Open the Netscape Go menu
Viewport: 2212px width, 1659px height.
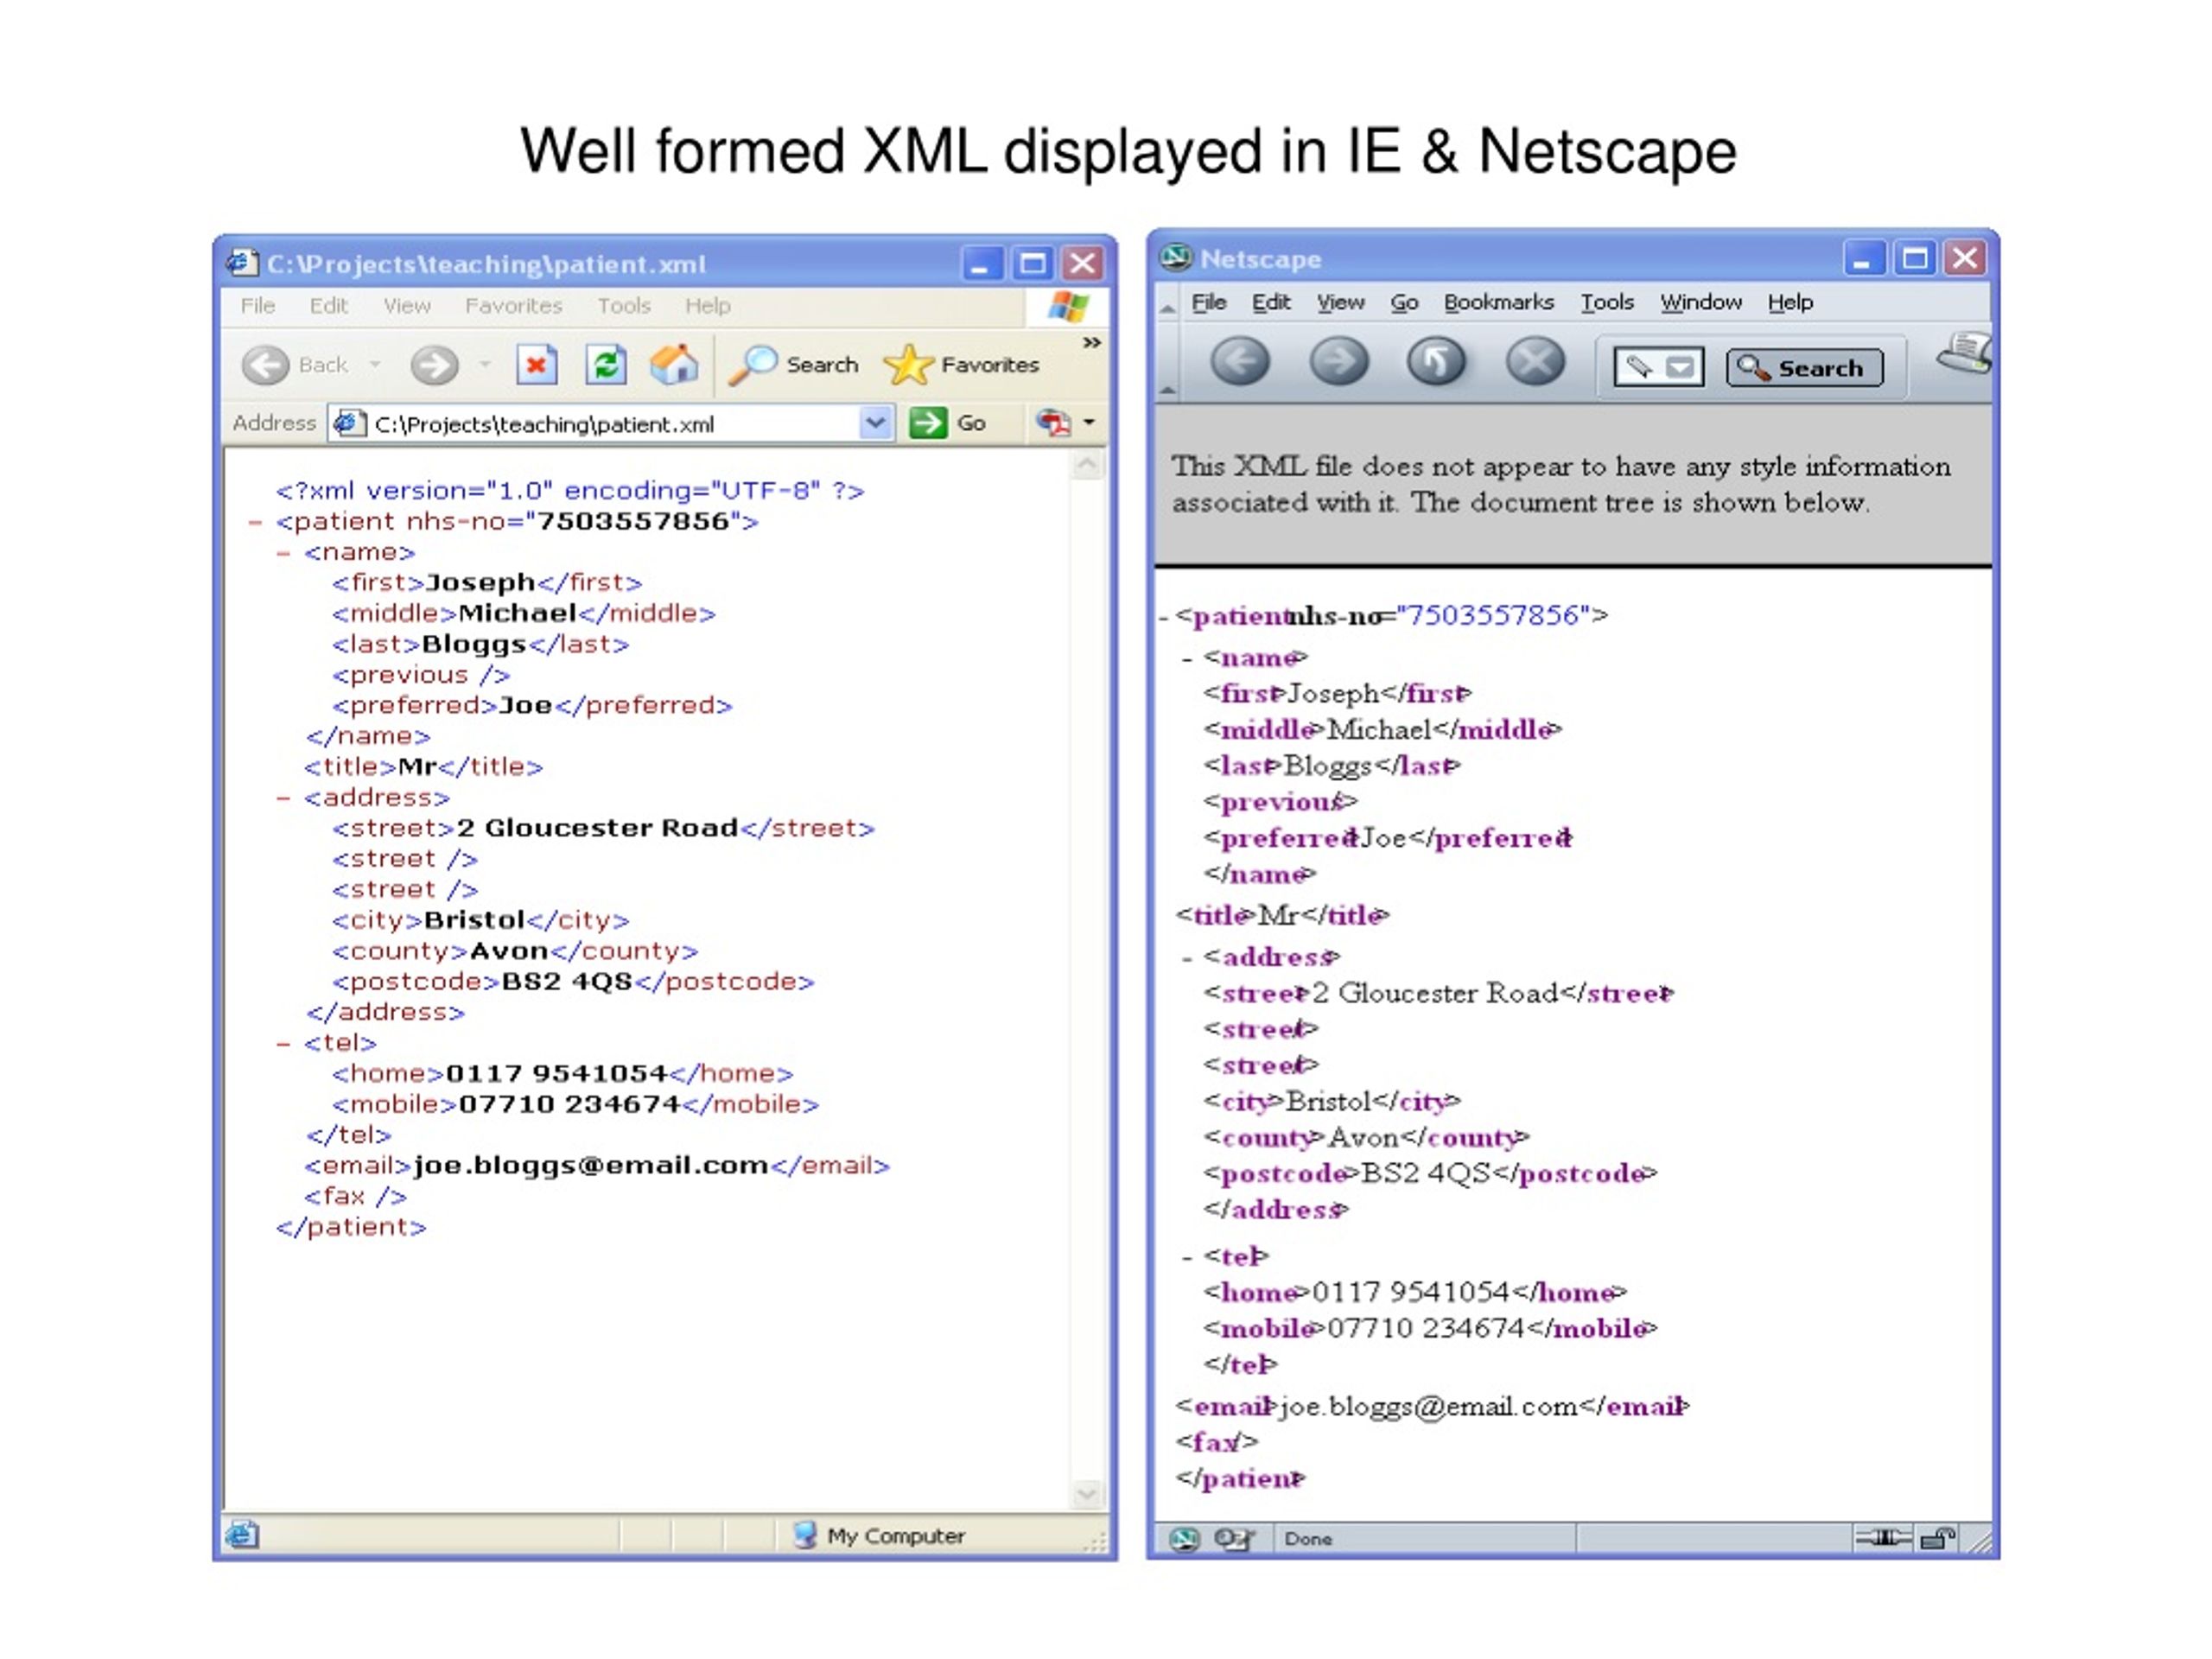[1404, 302]
